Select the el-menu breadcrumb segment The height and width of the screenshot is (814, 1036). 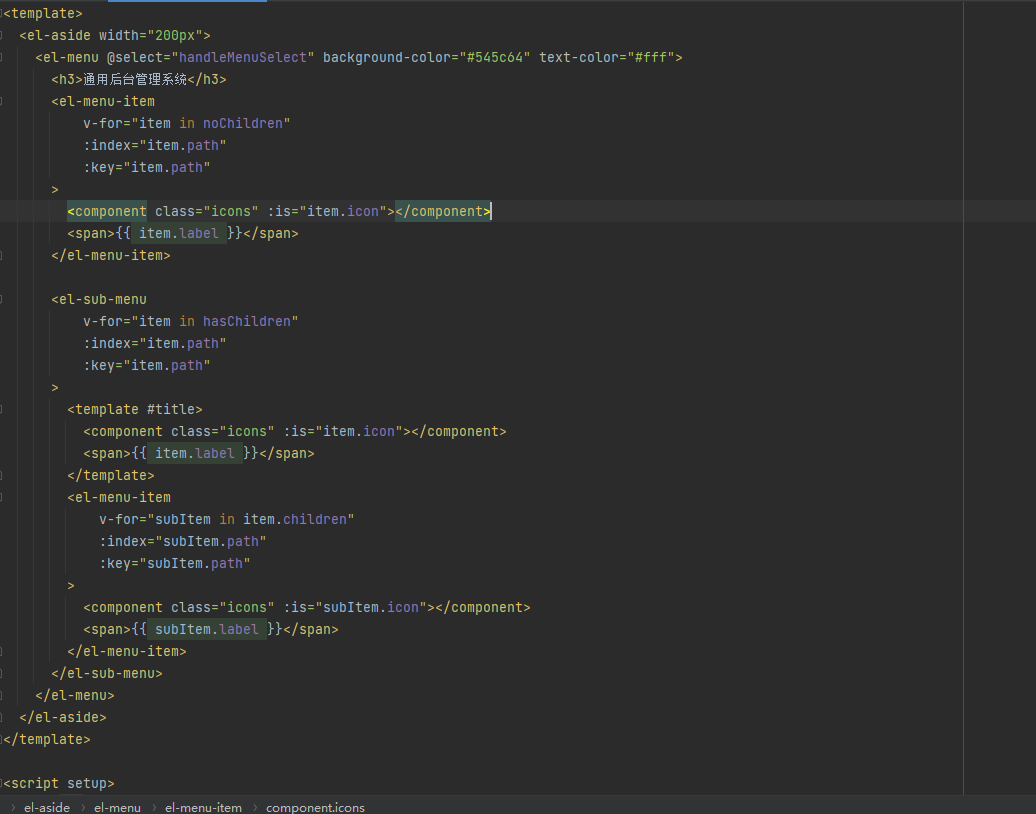117,807
